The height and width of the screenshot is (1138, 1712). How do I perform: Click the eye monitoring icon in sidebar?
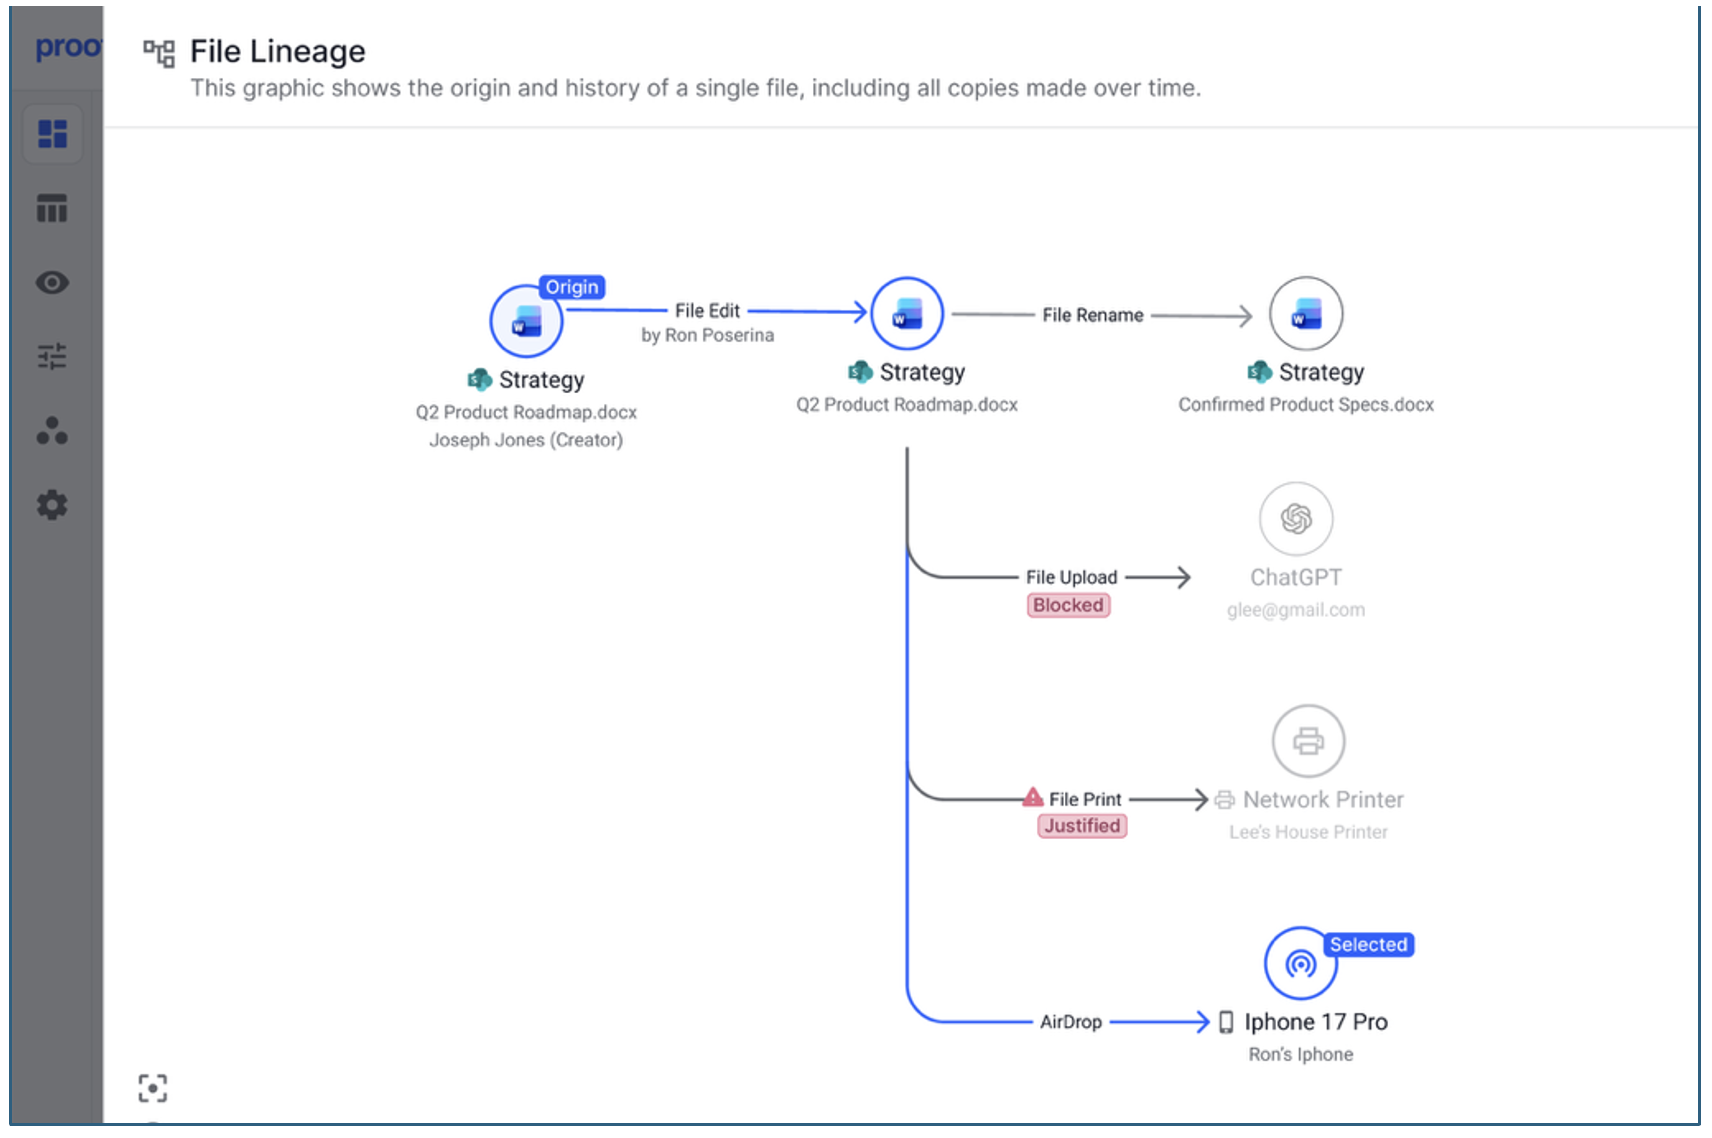(52, 283)
